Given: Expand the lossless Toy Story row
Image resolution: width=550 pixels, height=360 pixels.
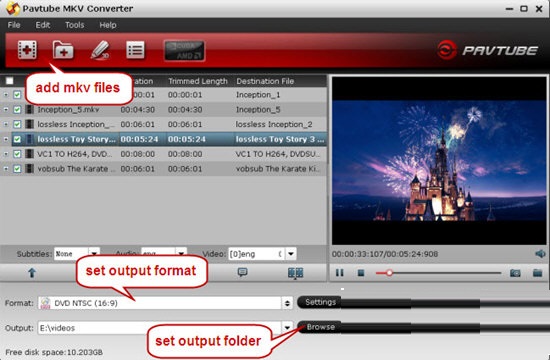Looking at the screenshot, I should click(x=6, y=139).
